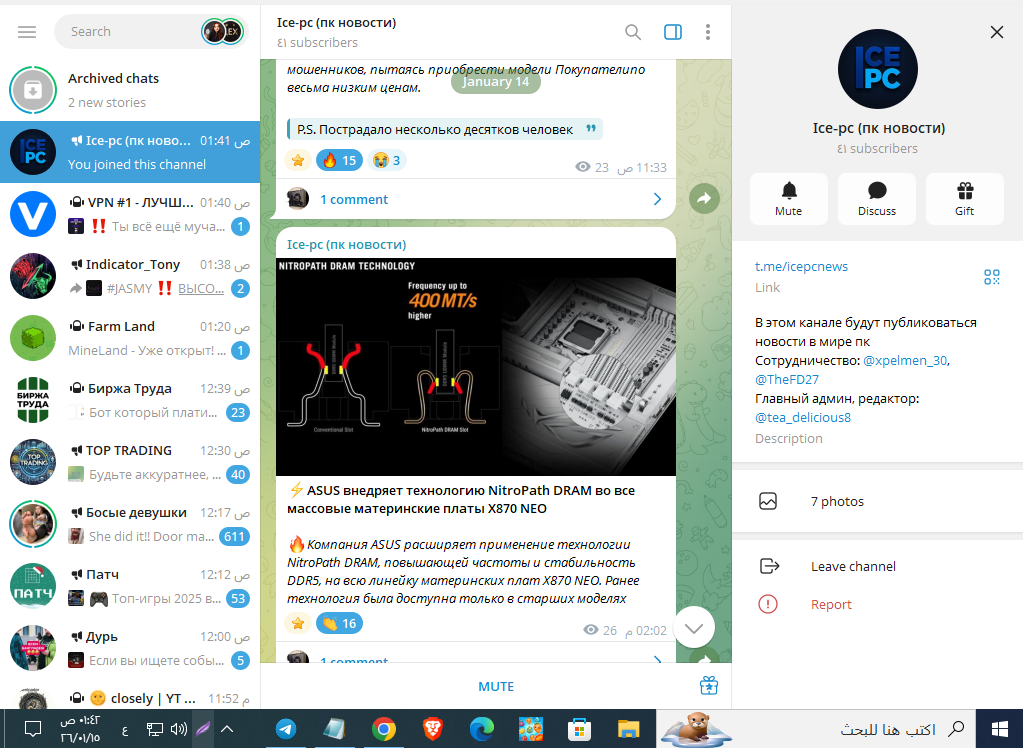
Task: Close the channel info panel
Action: 996,32
